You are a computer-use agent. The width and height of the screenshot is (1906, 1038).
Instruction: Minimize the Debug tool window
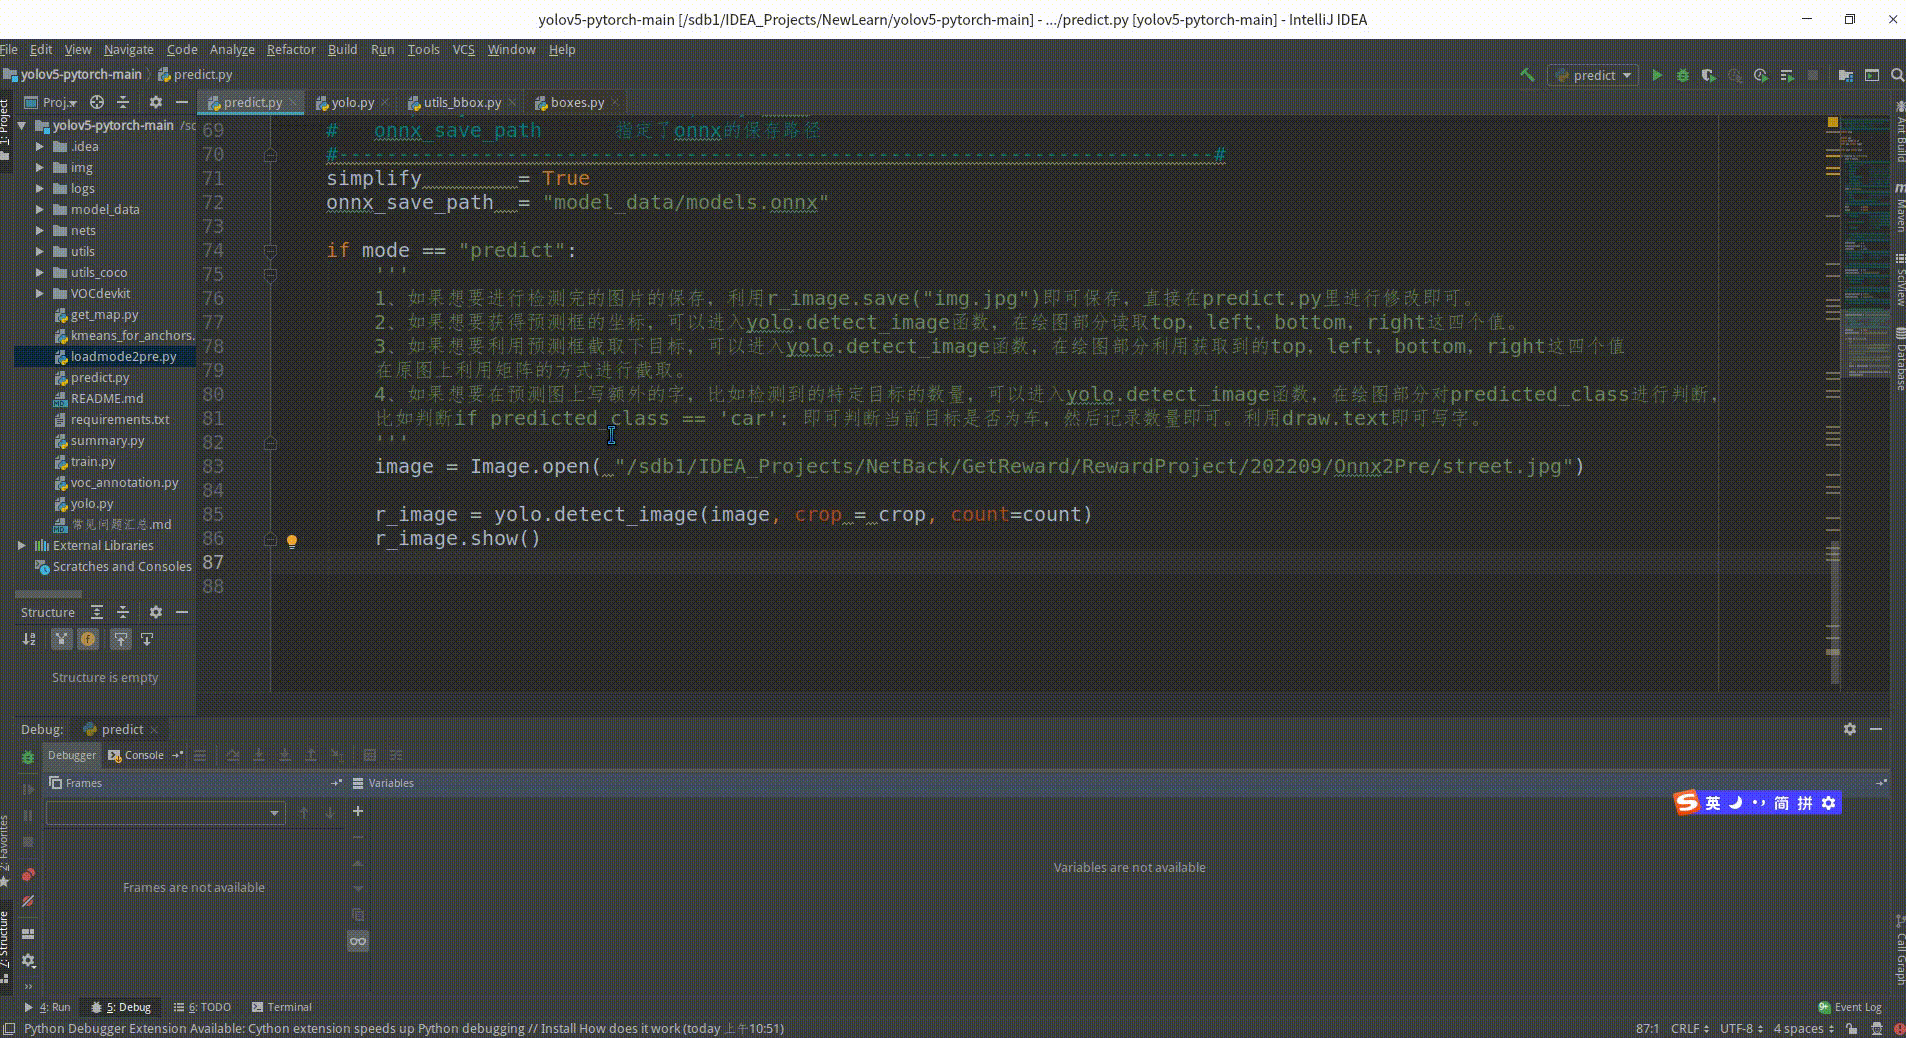pos(1876,729)
